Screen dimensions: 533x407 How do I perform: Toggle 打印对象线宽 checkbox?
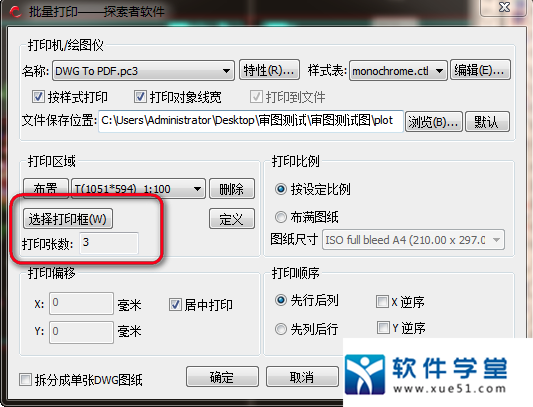140,97
